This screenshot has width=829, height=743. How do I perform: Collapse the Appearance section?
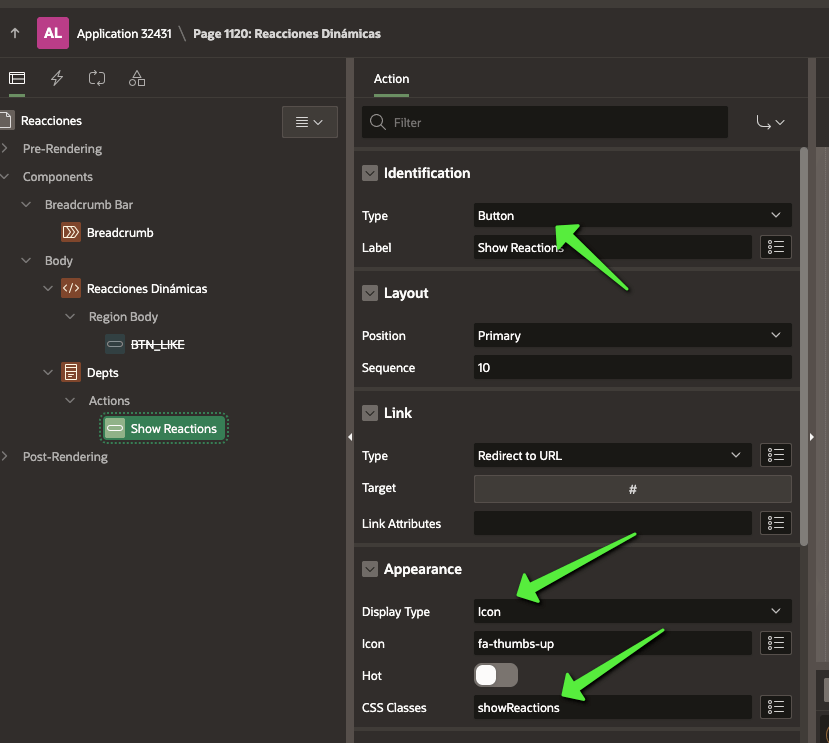(x=370, y=569)
